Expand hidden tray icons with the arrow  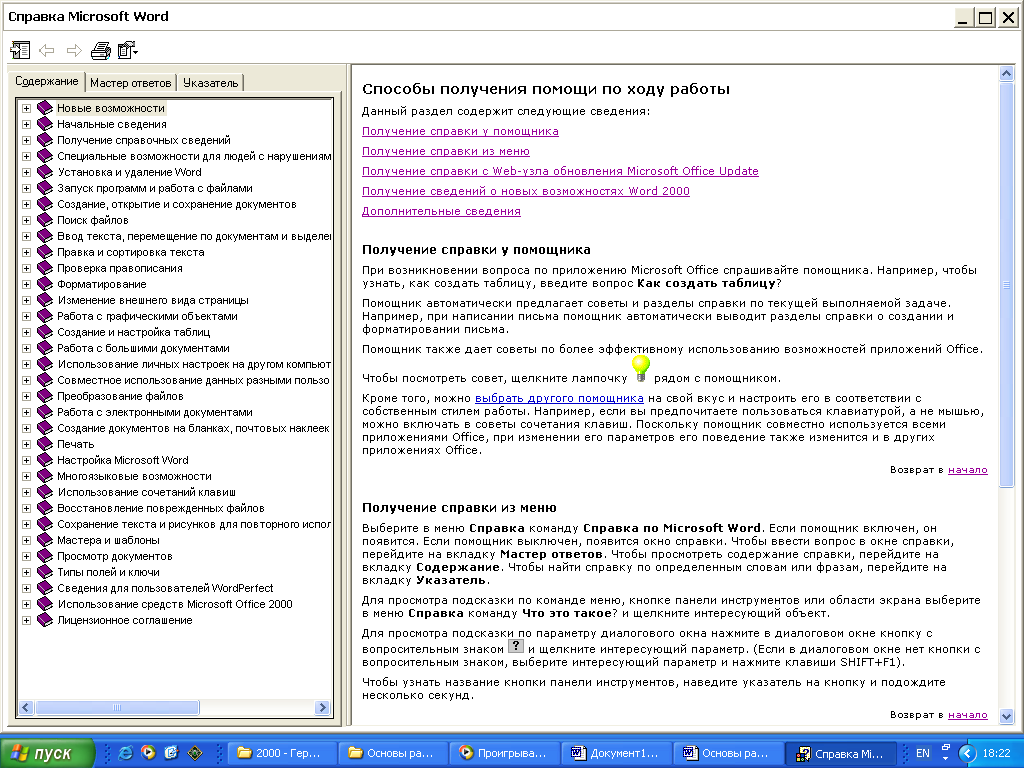click(x=967, y=753)
